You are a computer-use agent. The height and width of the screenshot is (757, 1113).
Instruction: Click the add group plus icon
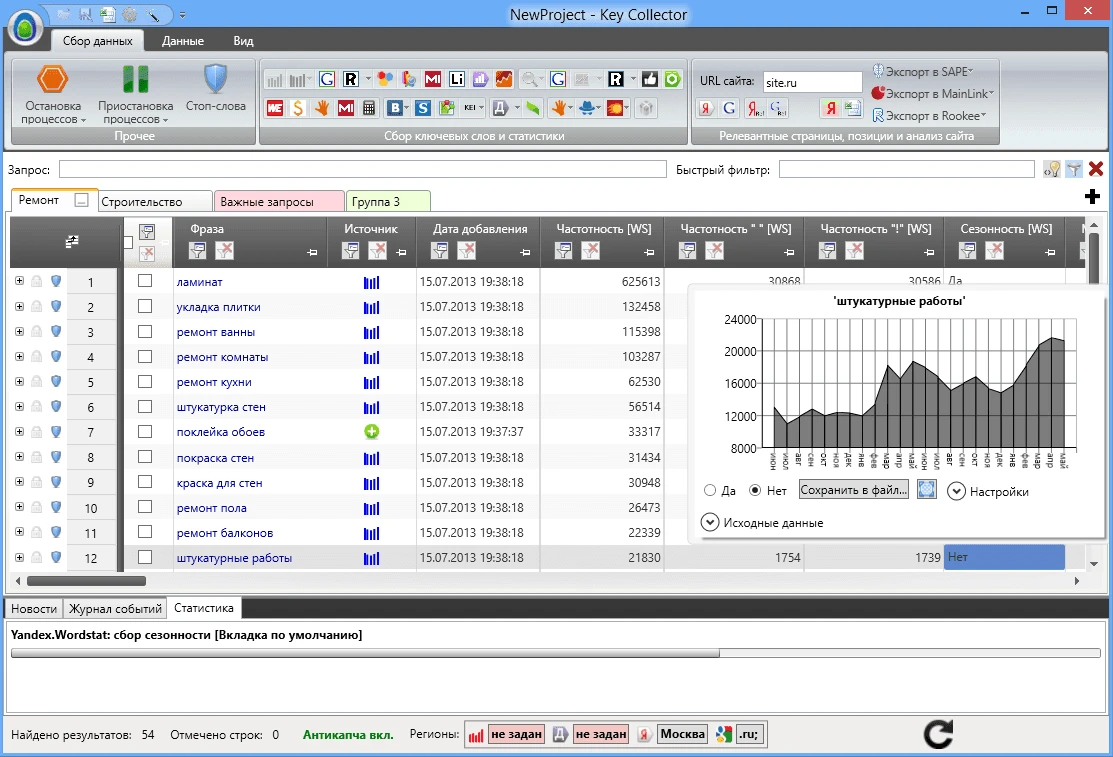(1092, 197)
